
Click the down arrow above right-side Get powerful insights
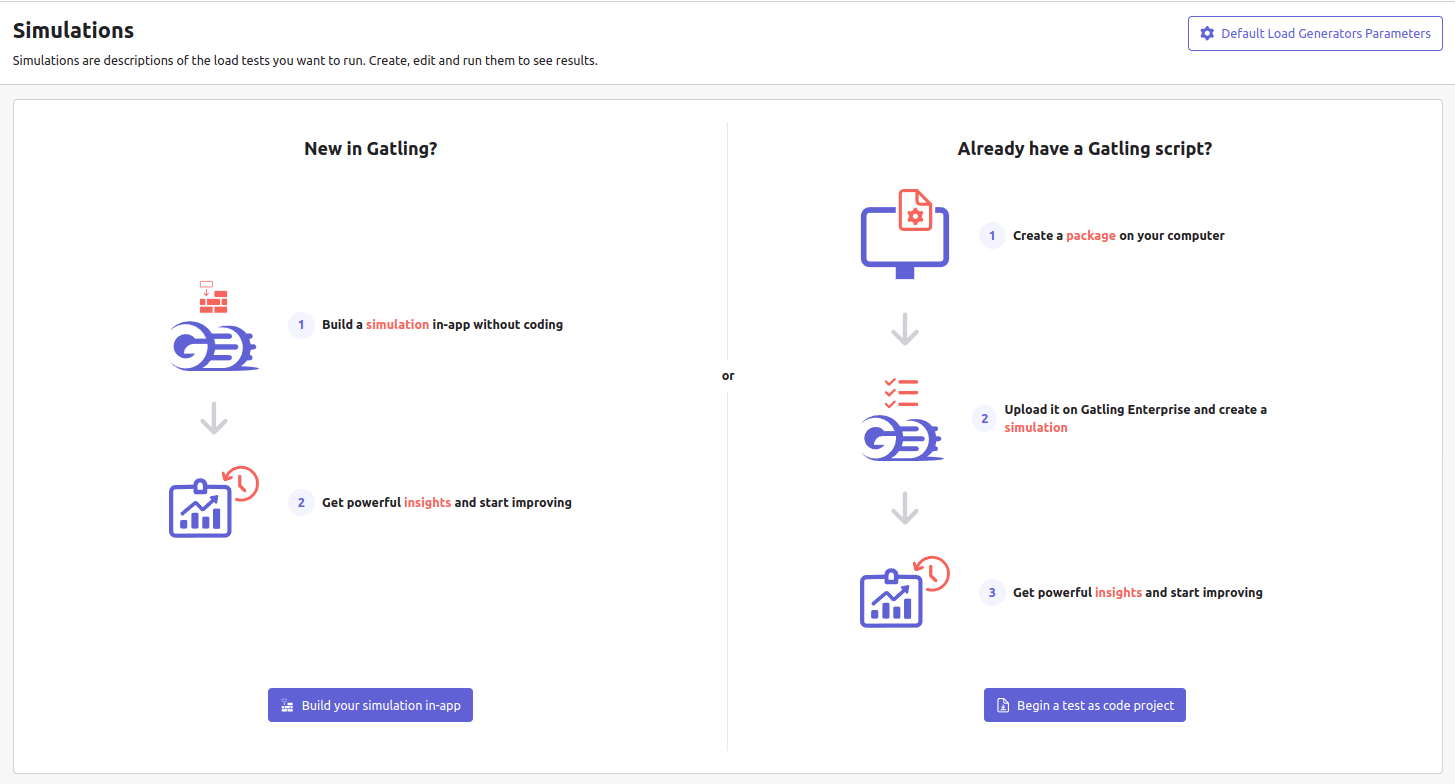click(905, 508)
